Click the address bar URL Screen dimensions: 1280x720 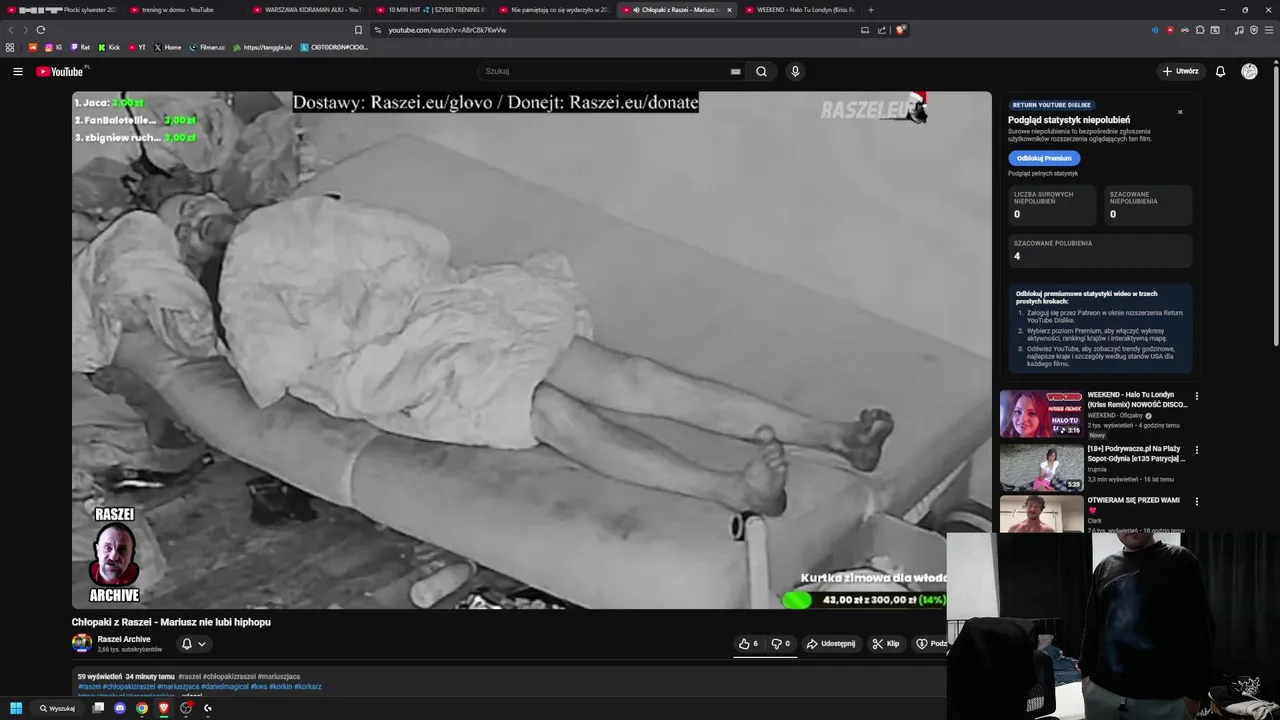447,30
